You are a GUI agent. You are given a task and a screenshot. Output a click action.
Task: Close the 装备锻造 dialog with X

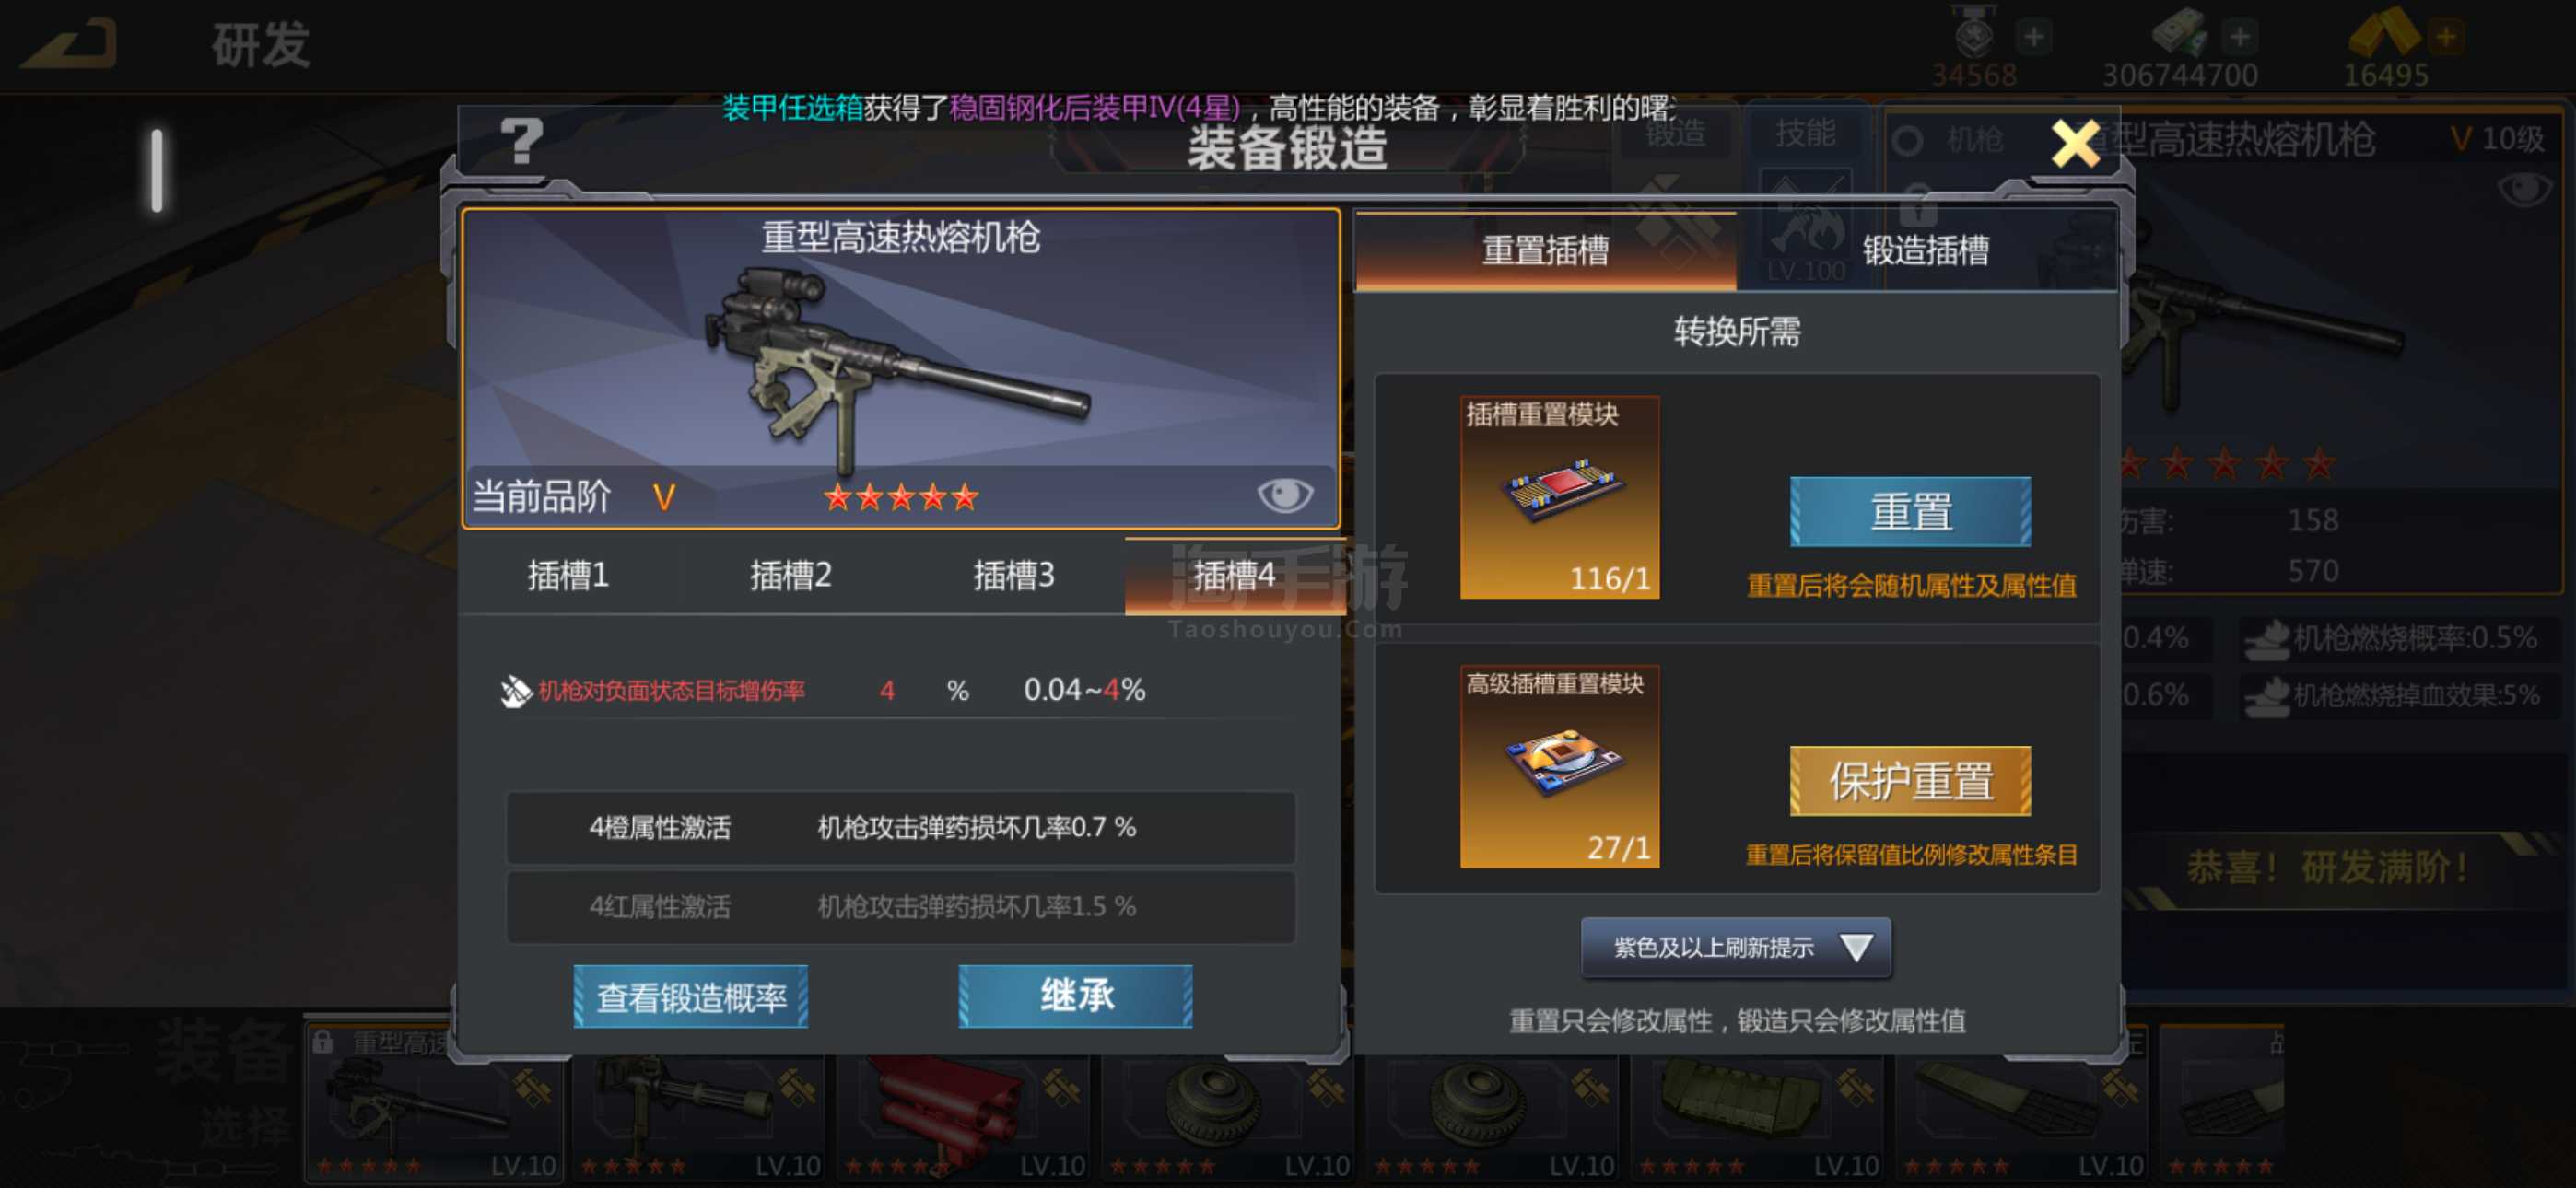click(2075, 144)
